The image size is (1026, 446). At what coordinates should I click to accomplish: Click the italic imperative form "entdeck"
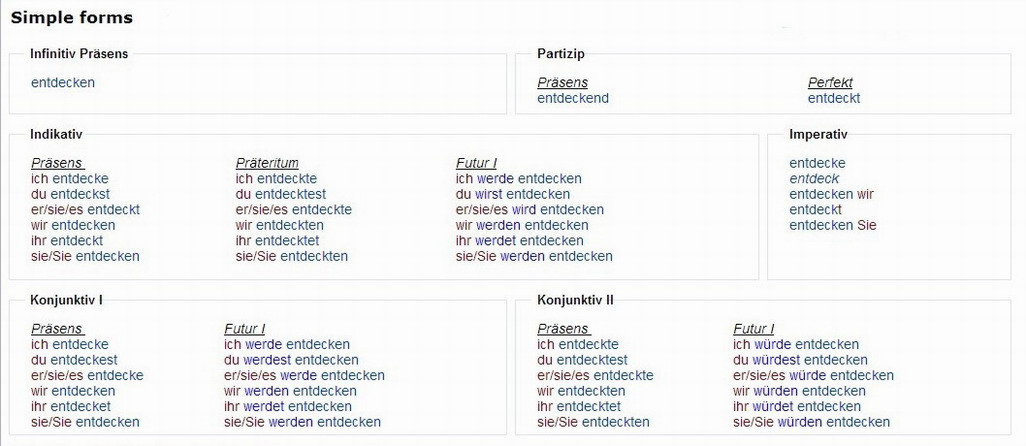click(814, 179)
